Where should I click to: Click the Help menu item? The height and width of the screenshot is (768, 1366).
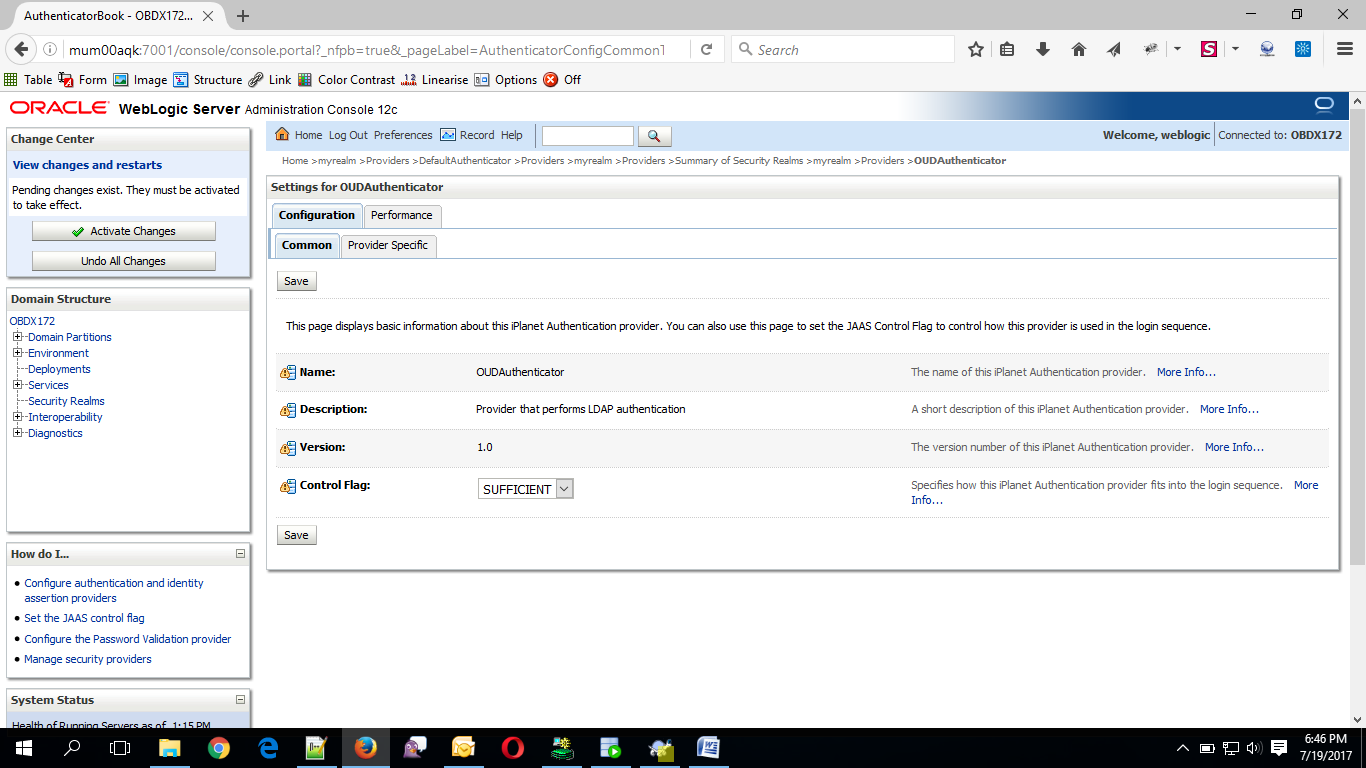click(x=511, y=135)
